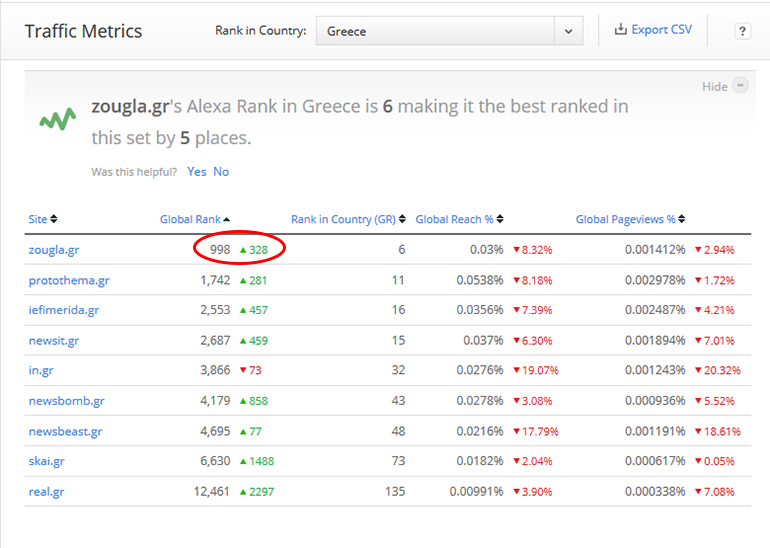The height and width of the screenshot is (548, 770).
Task: Click the Export CSV download icon
Action: (620, 30)
